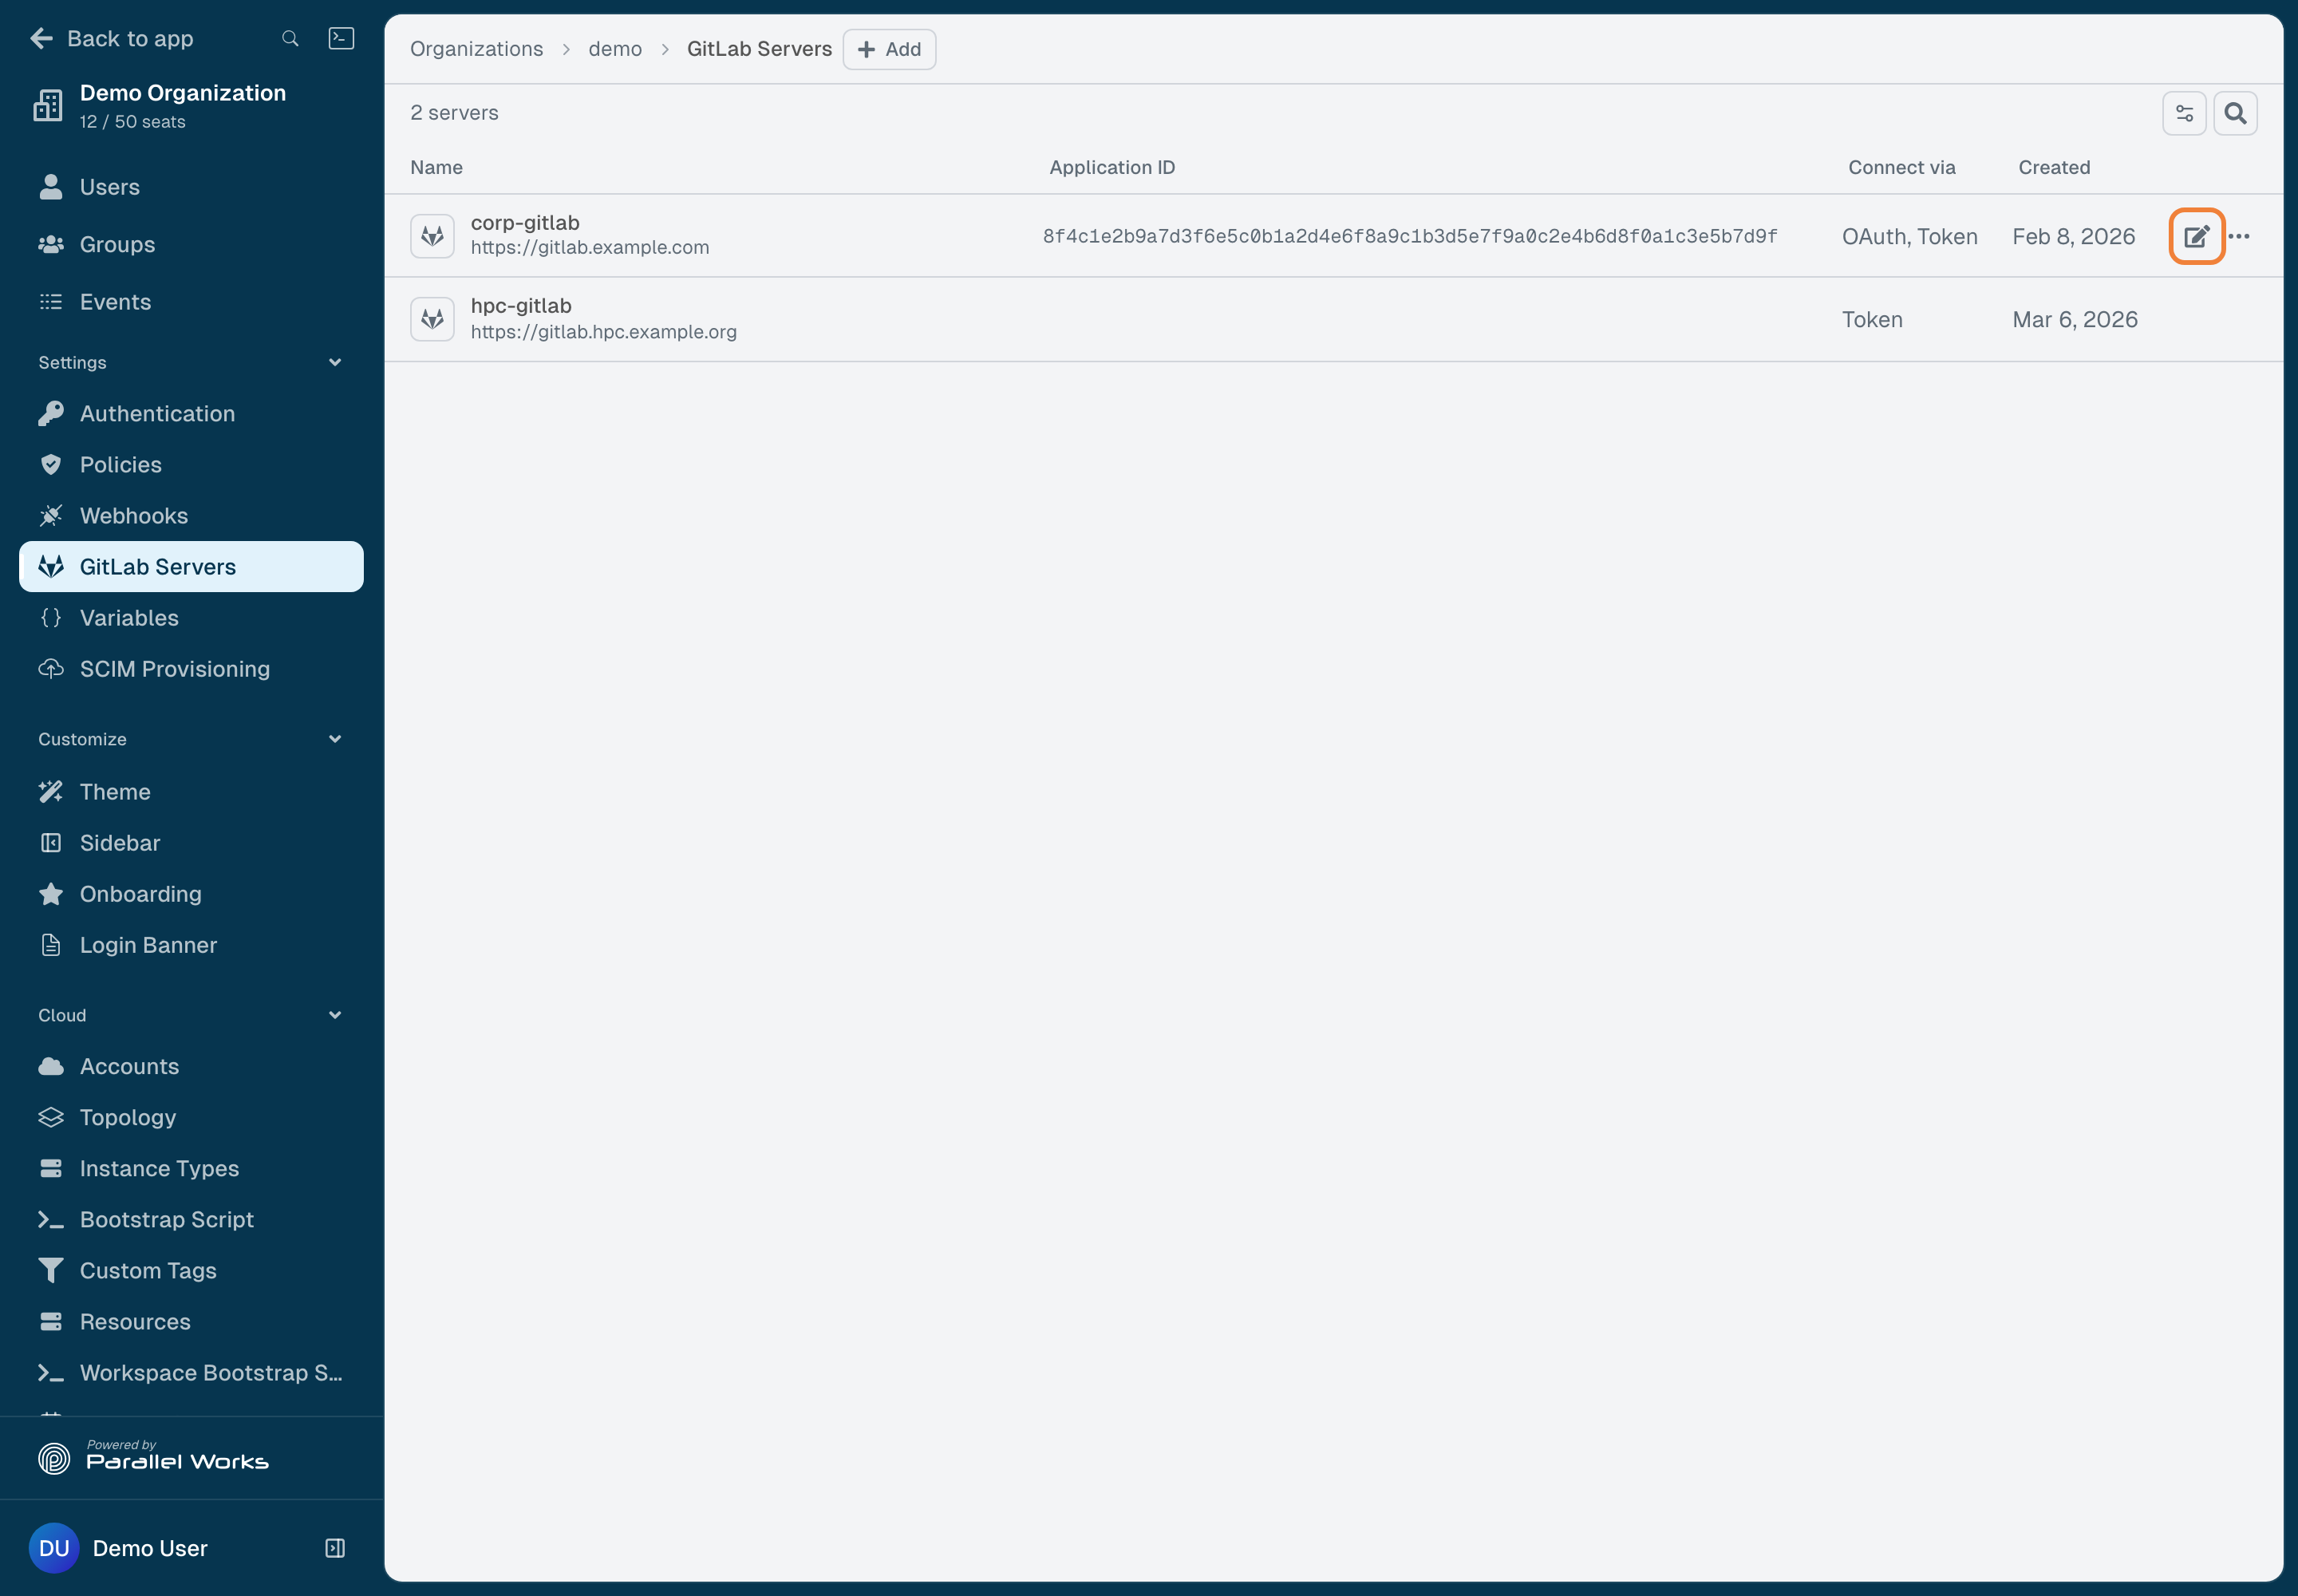Click the Demo Organization title
Screen dimensions: 2298x1596
point(183,92)
